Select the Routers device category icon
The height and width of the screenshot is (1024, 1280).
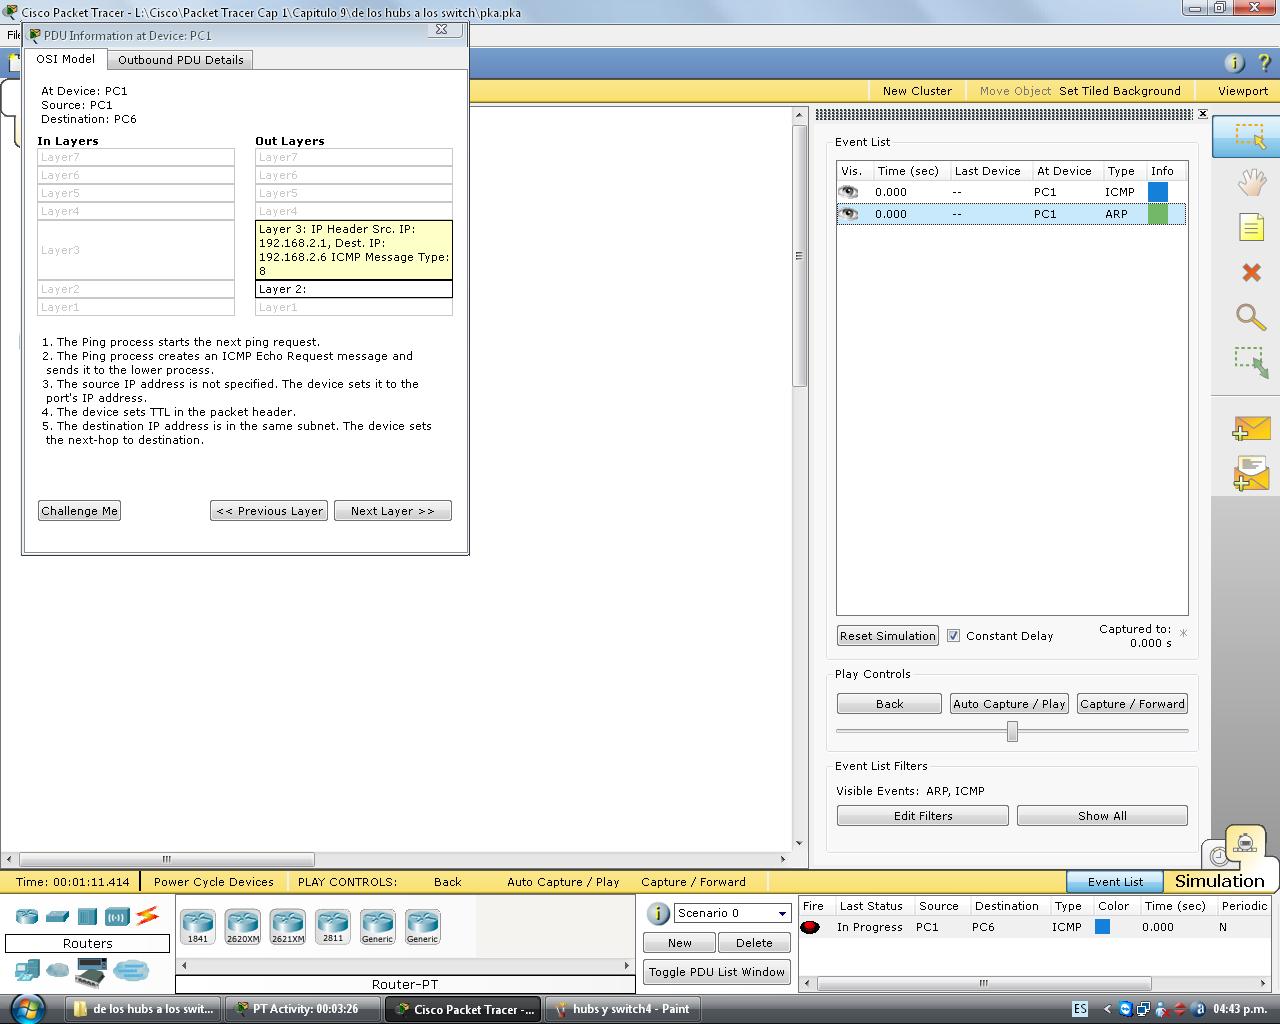point(26,916)
